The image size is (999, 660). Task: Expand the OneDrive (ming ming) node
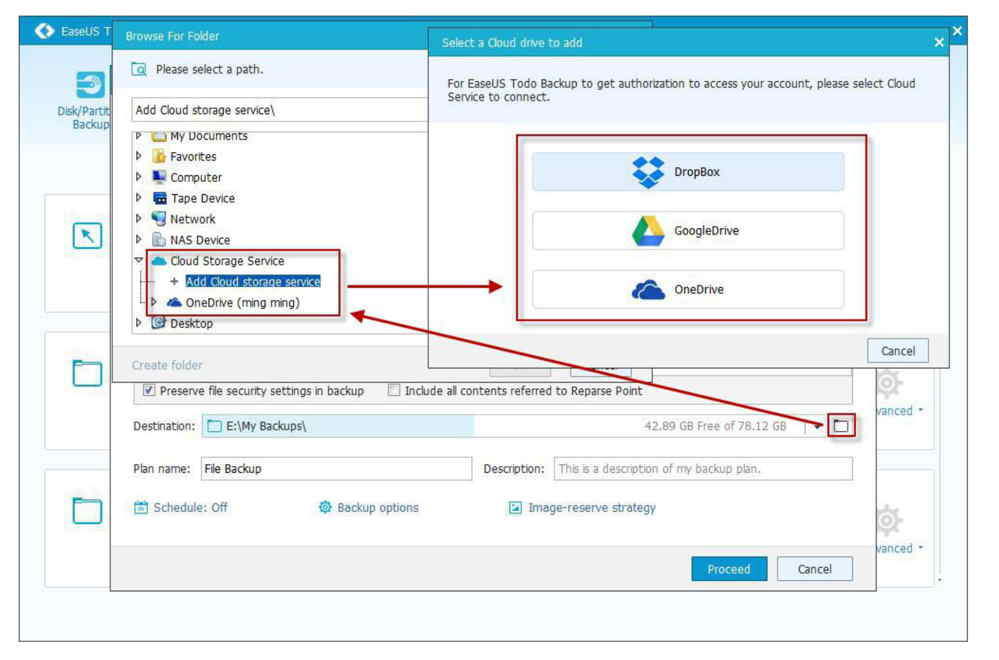coord(154,302)
